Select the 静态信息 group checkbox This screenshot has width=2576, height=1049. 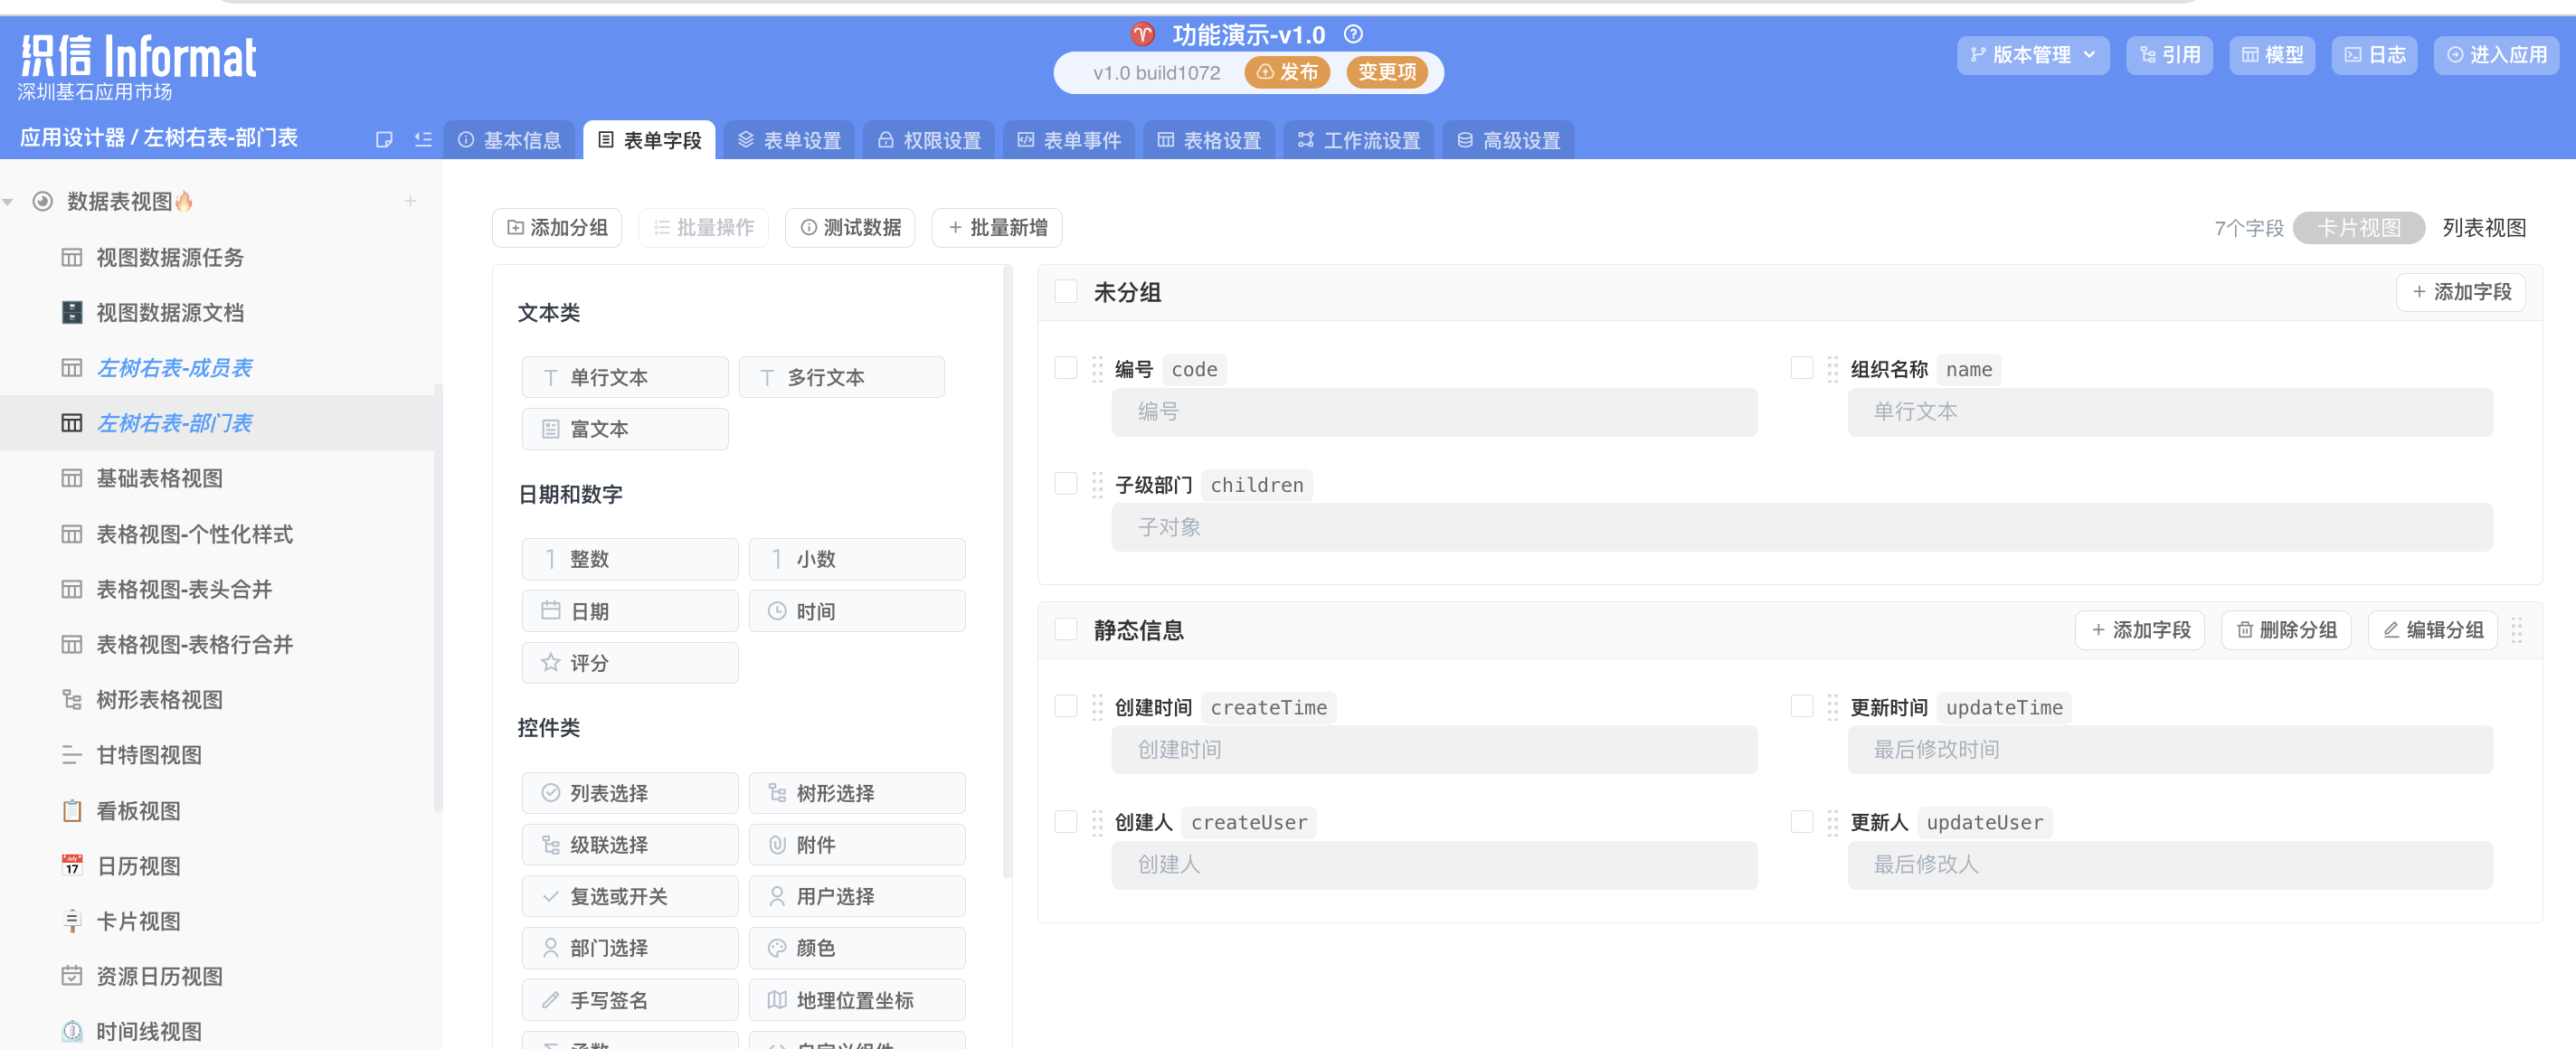1065,628
